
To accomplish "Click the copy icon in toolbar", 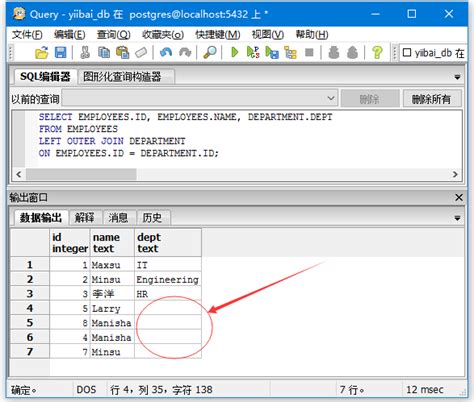I will pyautogui.click(x=104, y=53).
